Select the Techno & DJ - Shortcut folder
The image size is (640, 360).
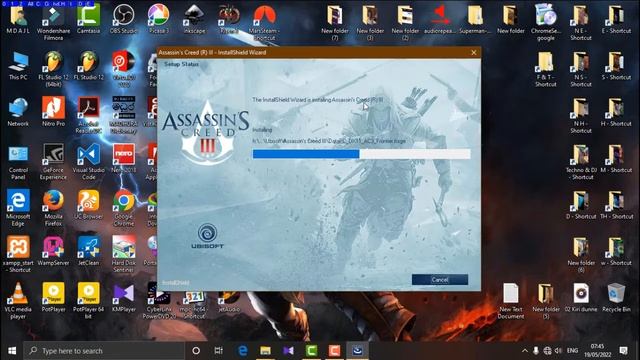[x=581, y=162]
